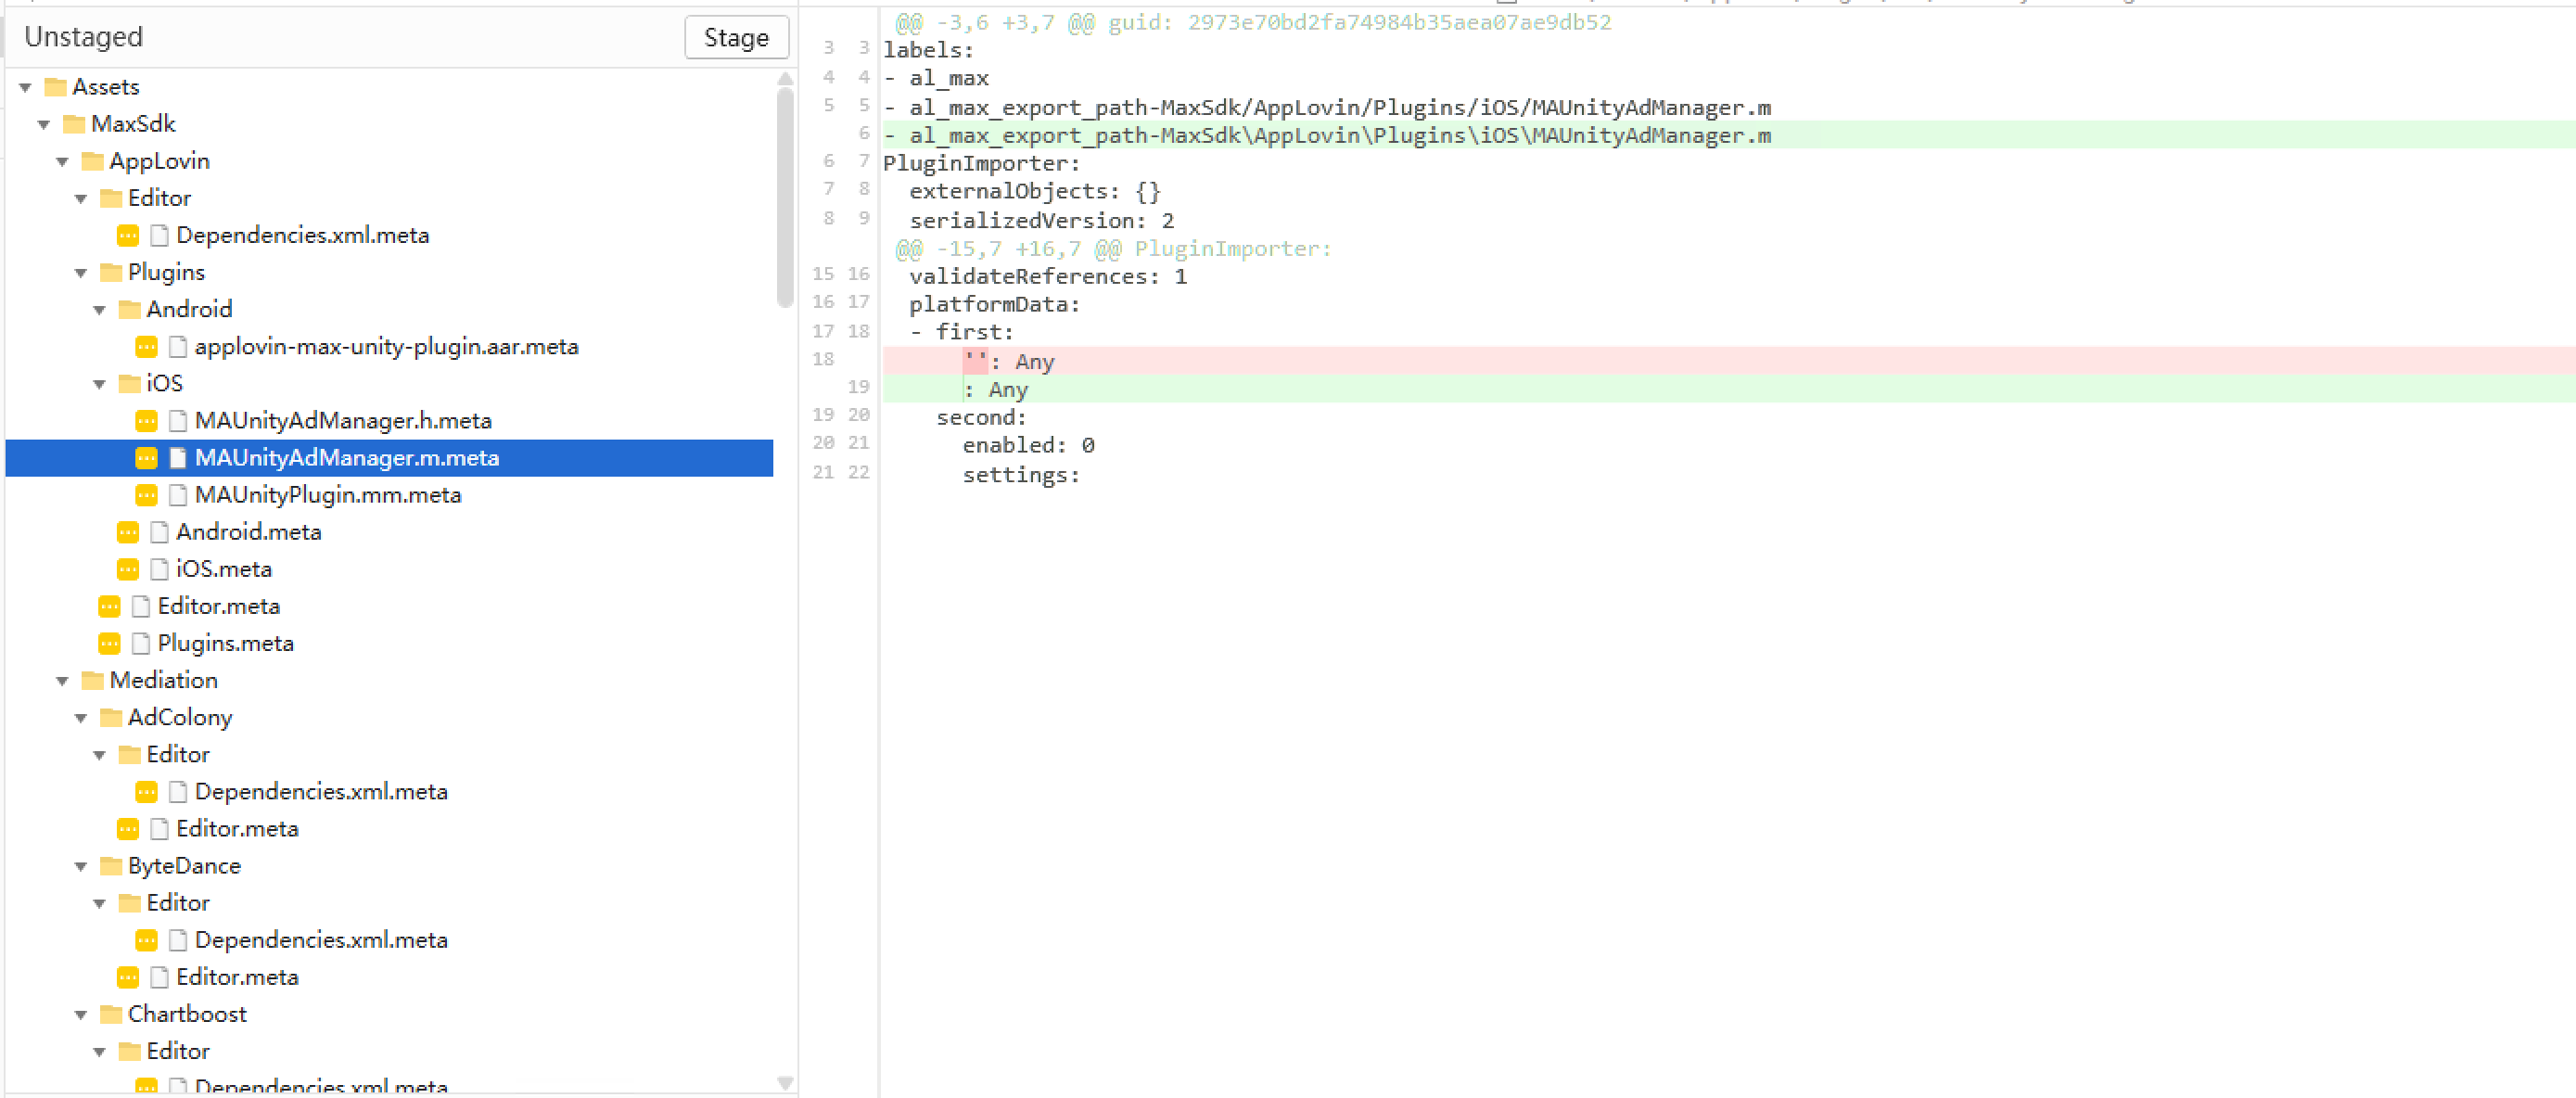The image size is (2576, 1098).
Task: Collapse the AppLovin folder
Action: (62, 161)
